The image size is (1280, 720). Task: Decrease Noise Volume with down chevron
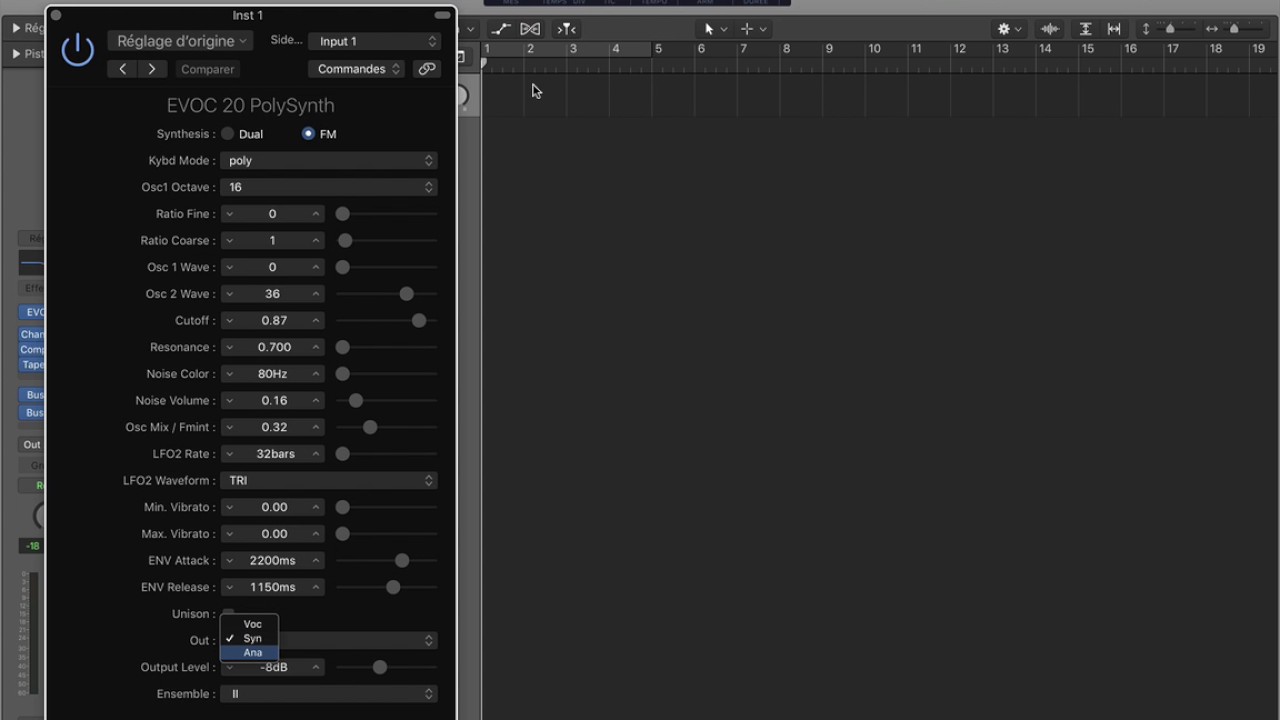pos(229,401)
